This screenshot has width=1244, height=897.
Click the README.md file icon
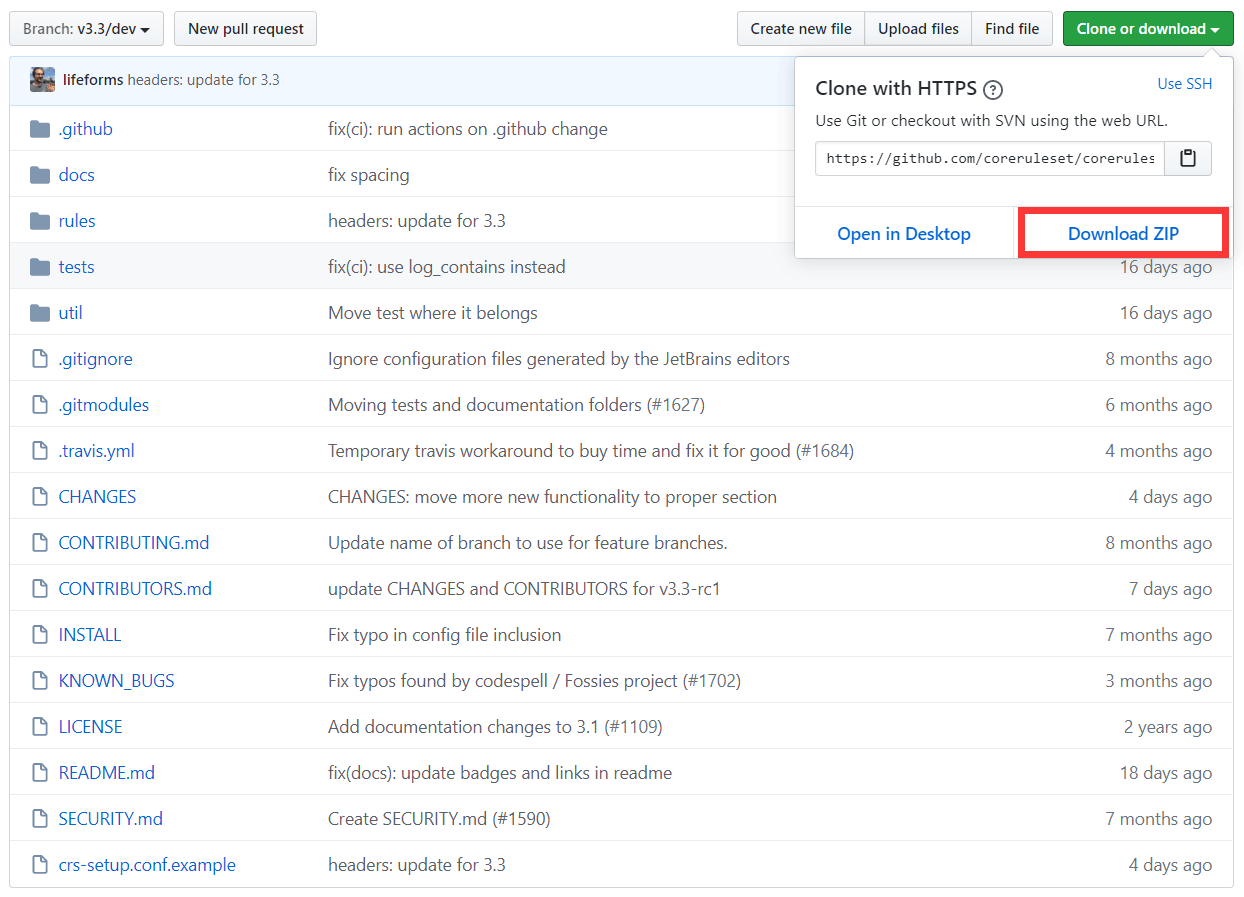click(x=40, y=773)
